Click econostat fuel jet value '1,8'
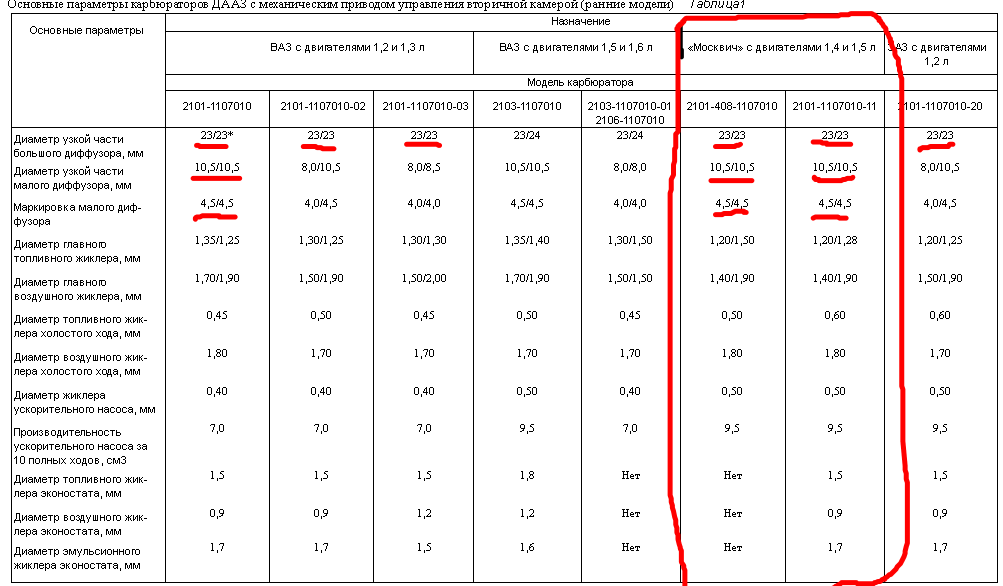Screen dimensions: 1003x586 coord(526,475)
